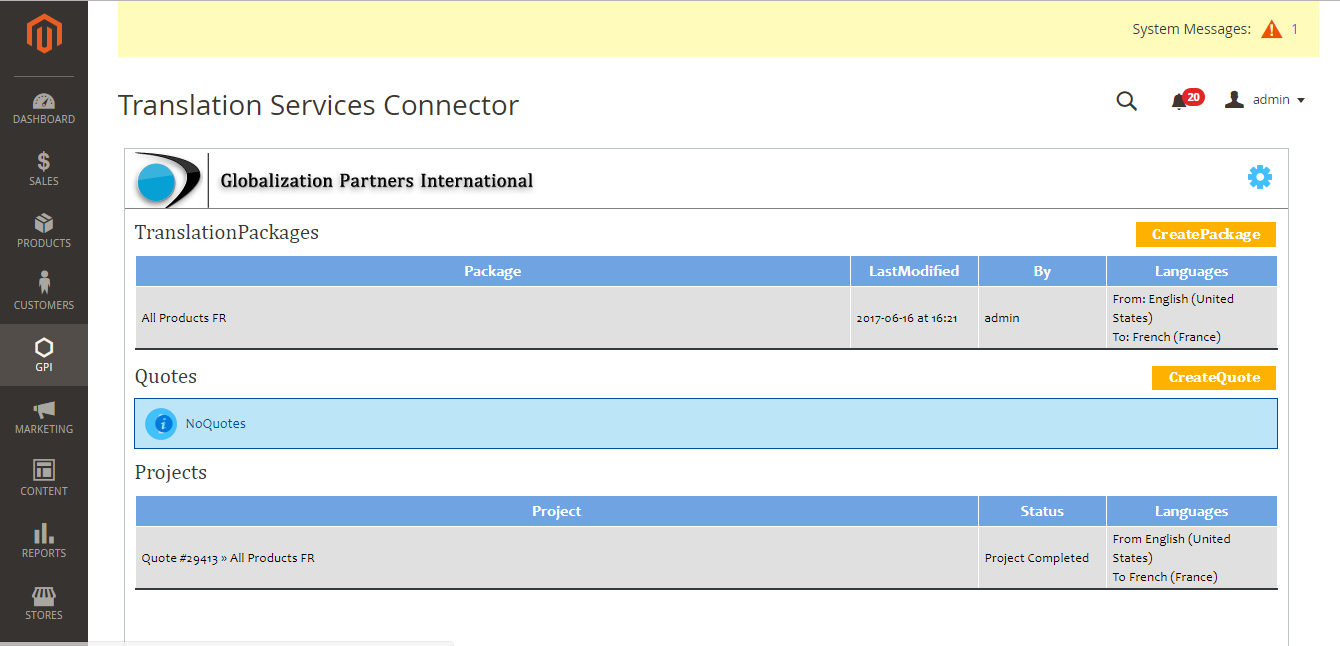Open the Products menu

coord(44,232)
